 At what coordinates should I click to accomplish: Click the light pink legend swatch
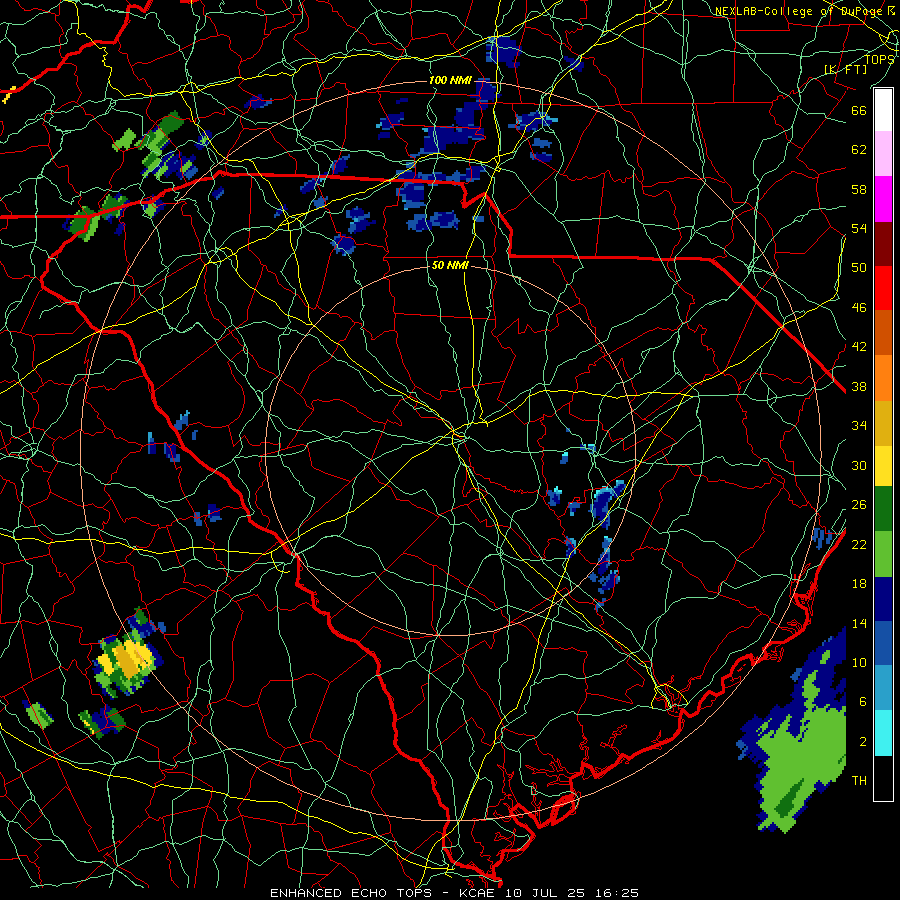(x=883, y=154)
